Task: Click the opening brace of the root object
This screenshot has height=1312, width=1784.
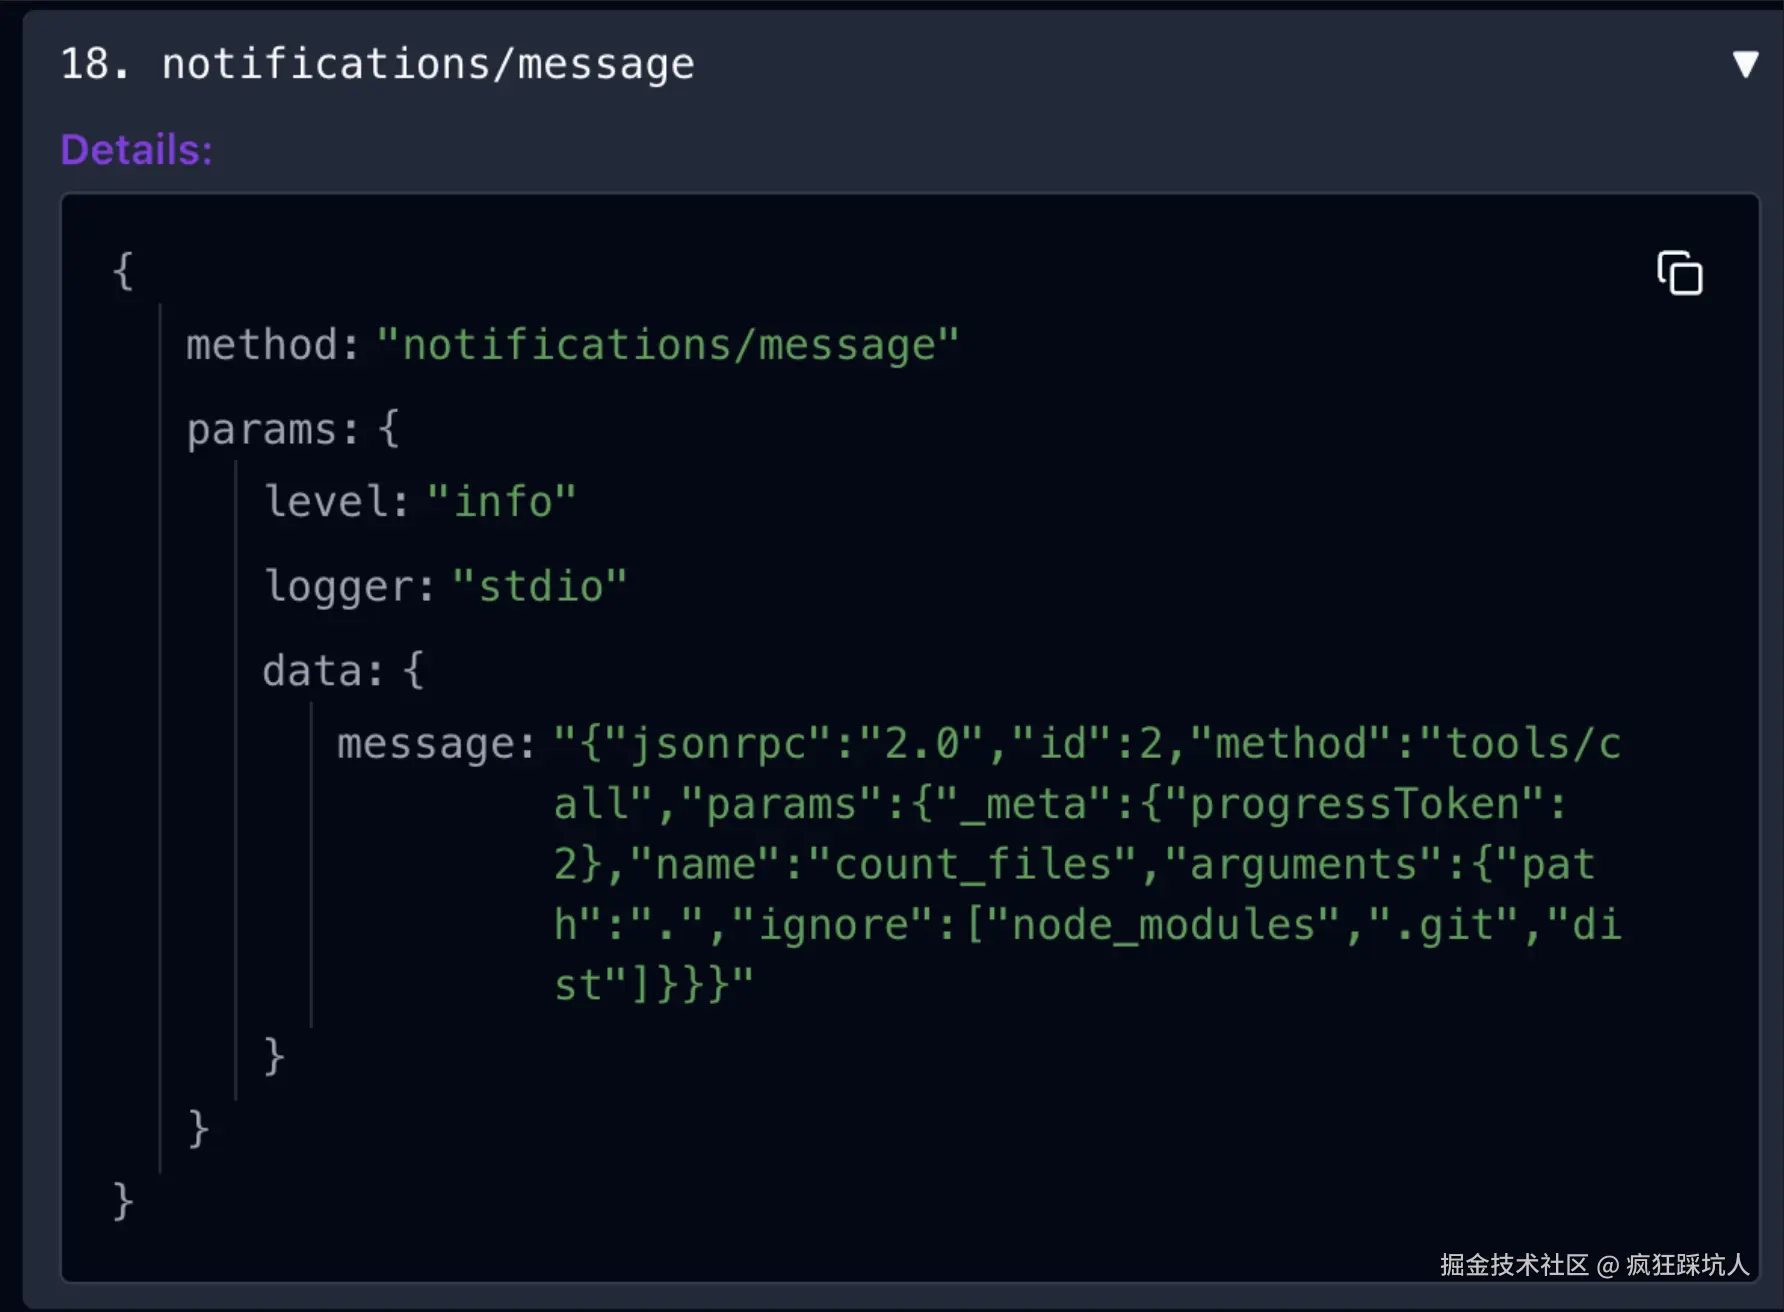Action: tap(123, 271)
